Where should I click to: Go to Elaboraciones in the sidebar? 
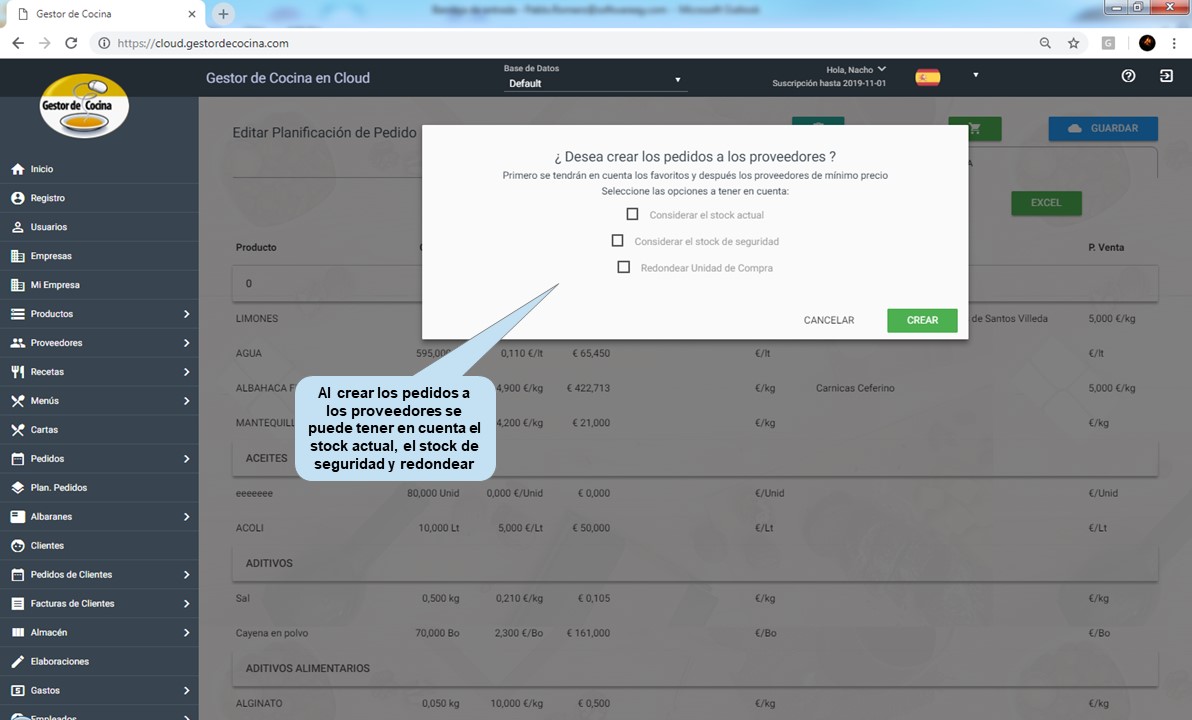pyautogui.click(x=59, y=662)
